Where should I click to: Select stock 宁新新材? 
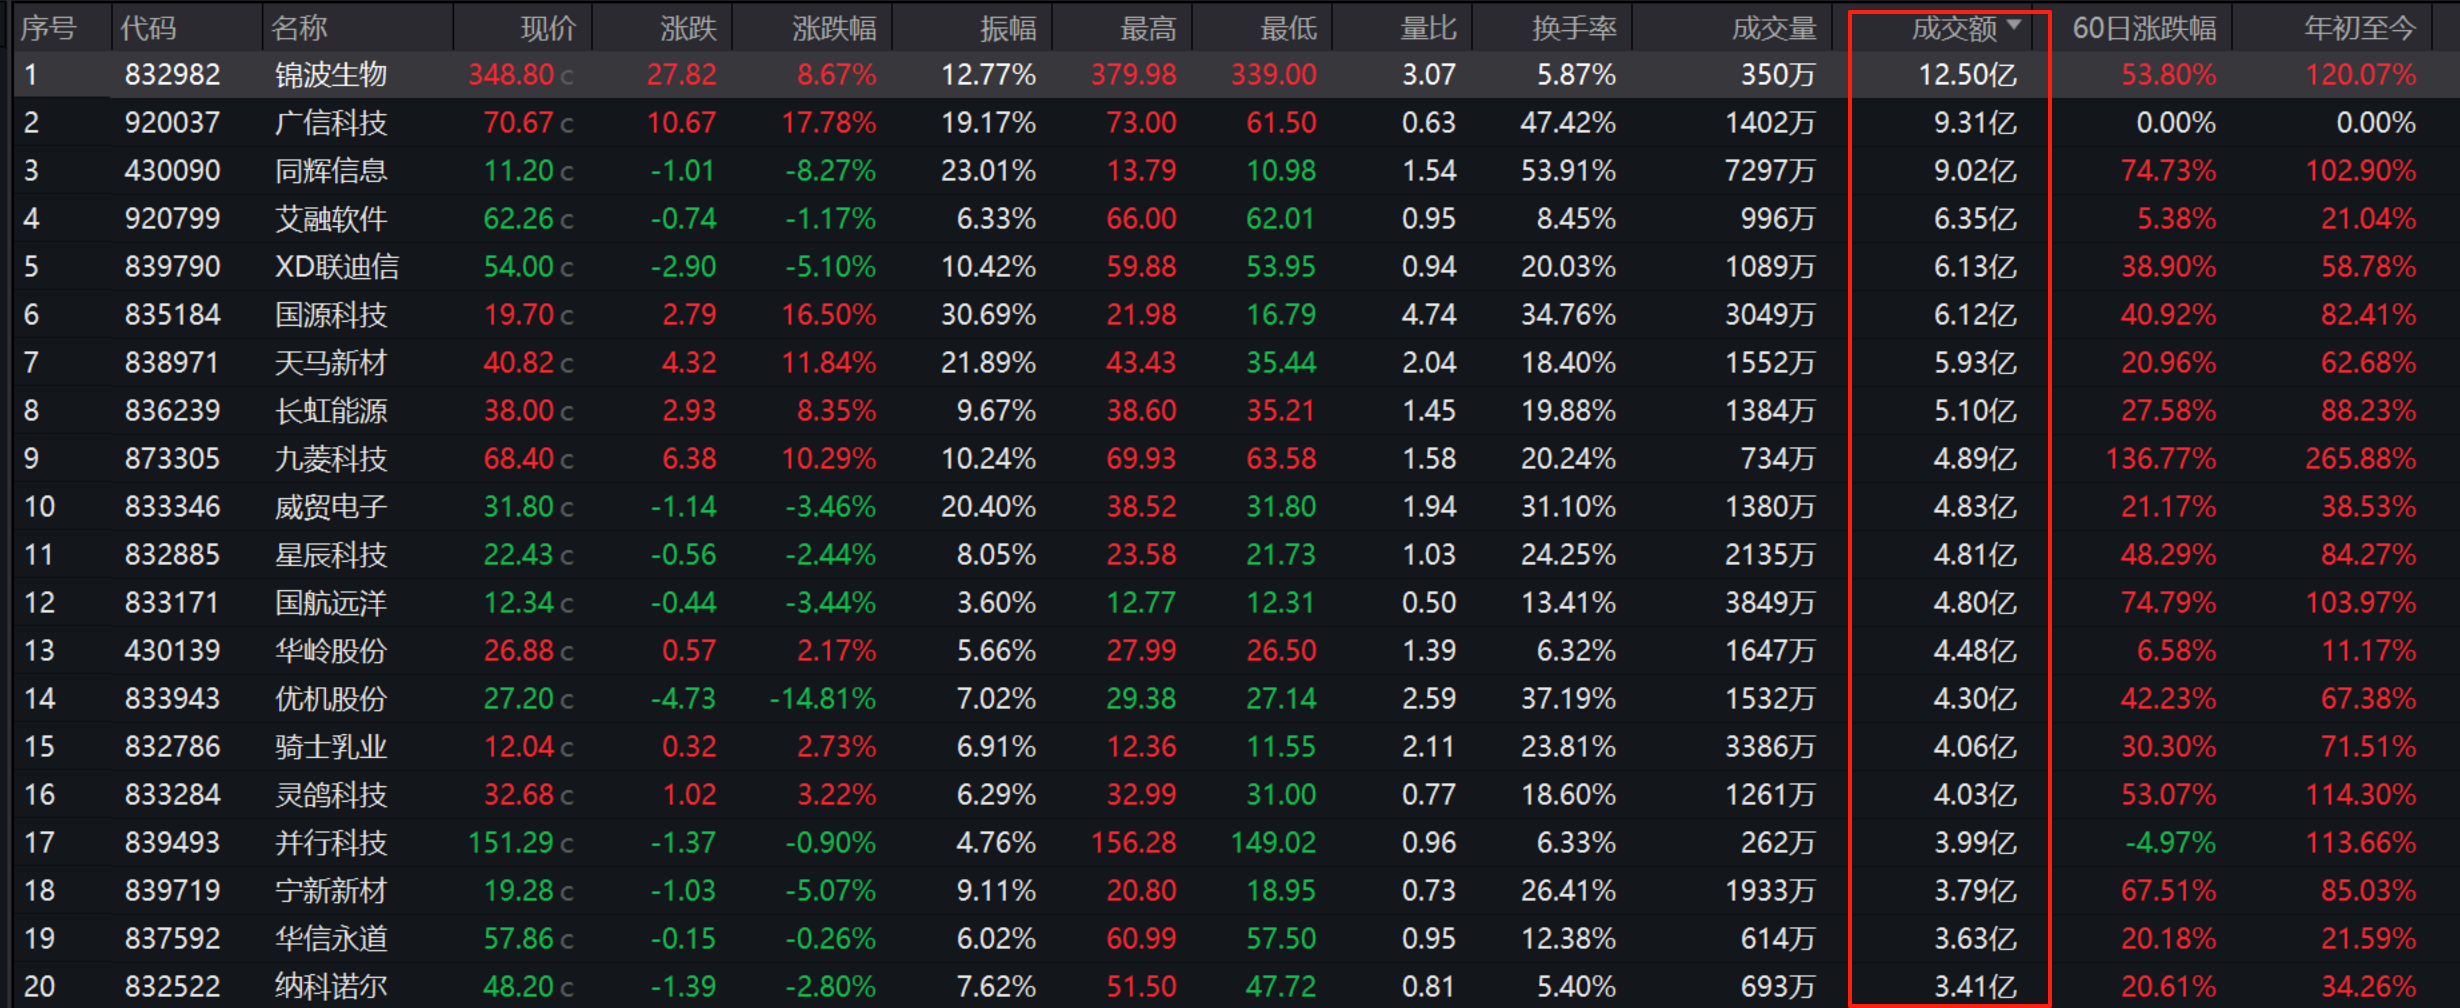point(331,891)
